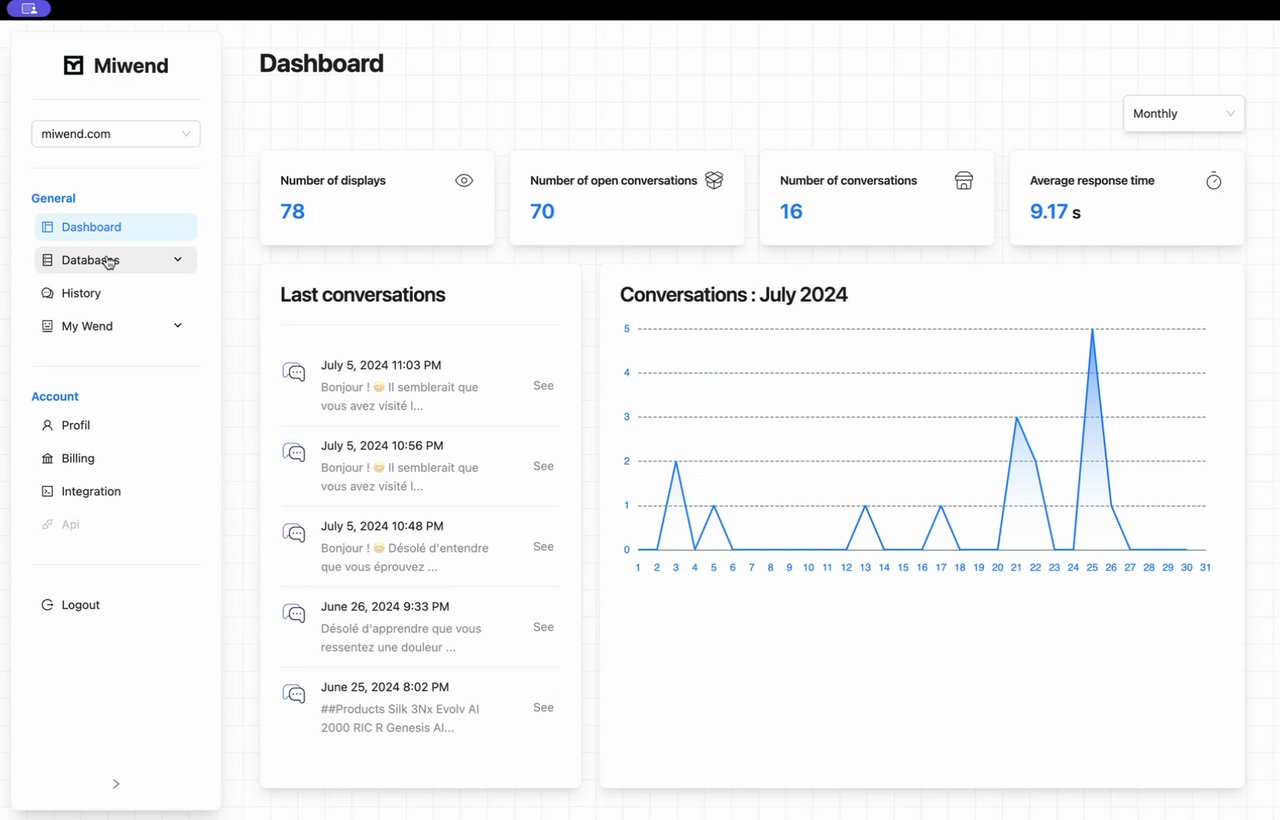Image resolution: width=1280 pixels, height=820 pixels.
Task: Click the 'Number of conversations' card label
Action: (848, 181)
